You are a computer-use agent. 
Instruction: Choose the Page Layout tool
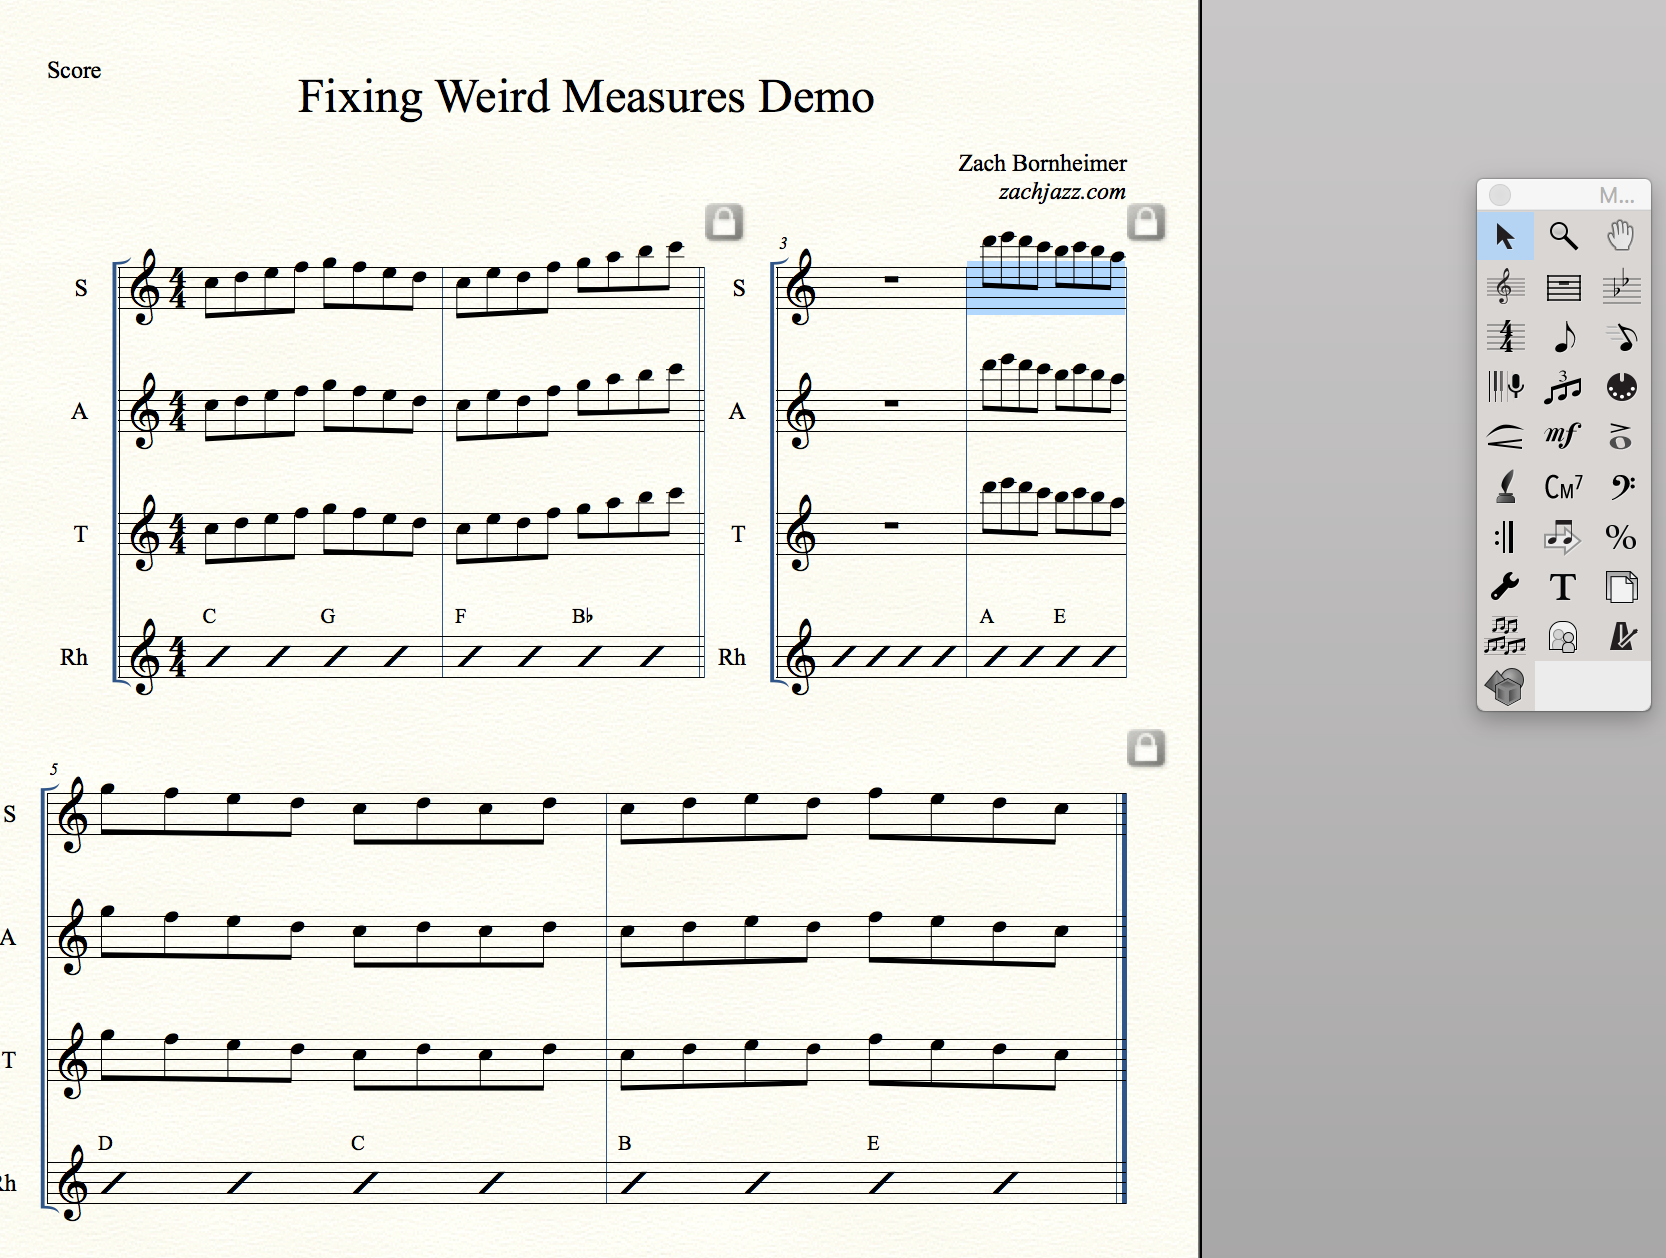click(1620, 587)
